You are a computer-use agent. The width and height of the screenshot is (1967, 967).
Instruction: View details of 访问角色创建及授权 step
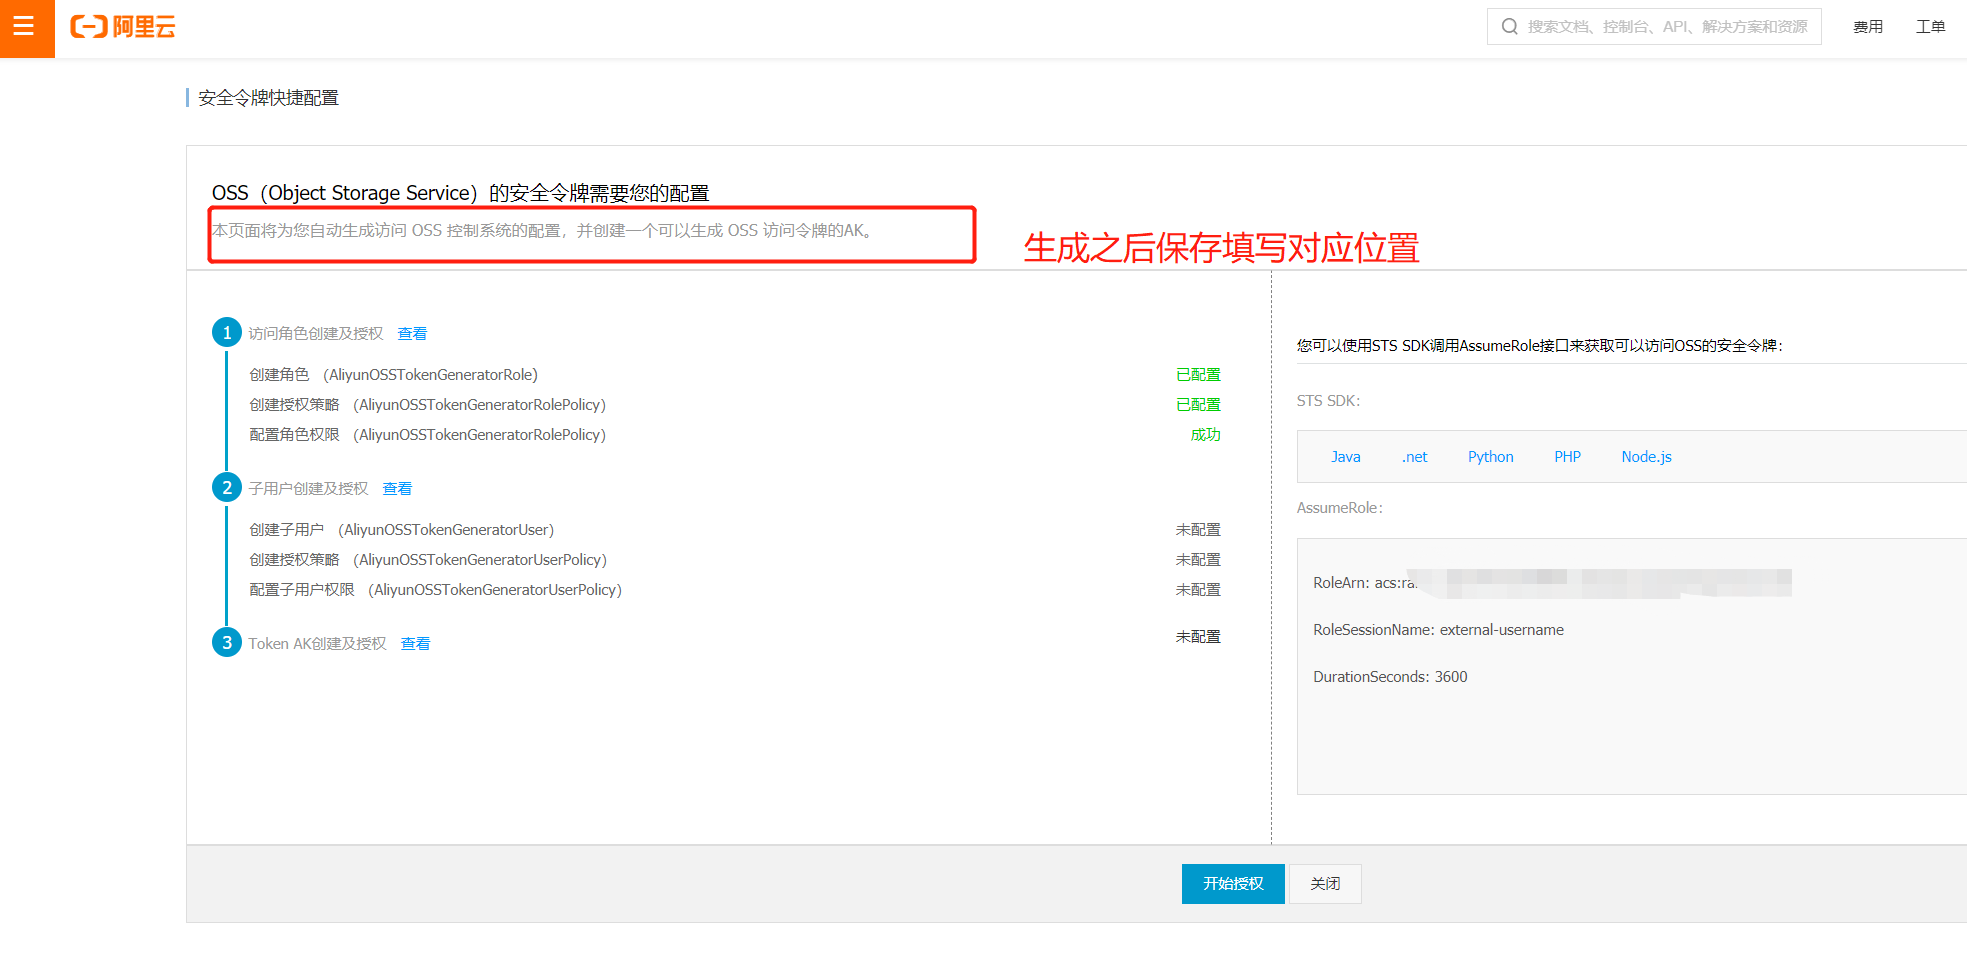(x=412, y=334)
